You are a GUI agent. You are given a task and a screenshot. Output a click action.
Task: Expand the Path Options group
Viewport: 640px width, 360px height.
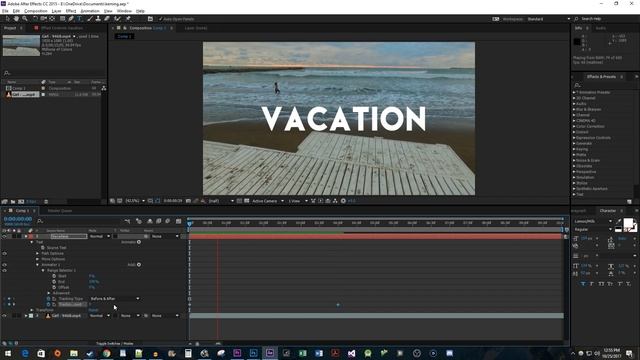click(x=38, y=253)
